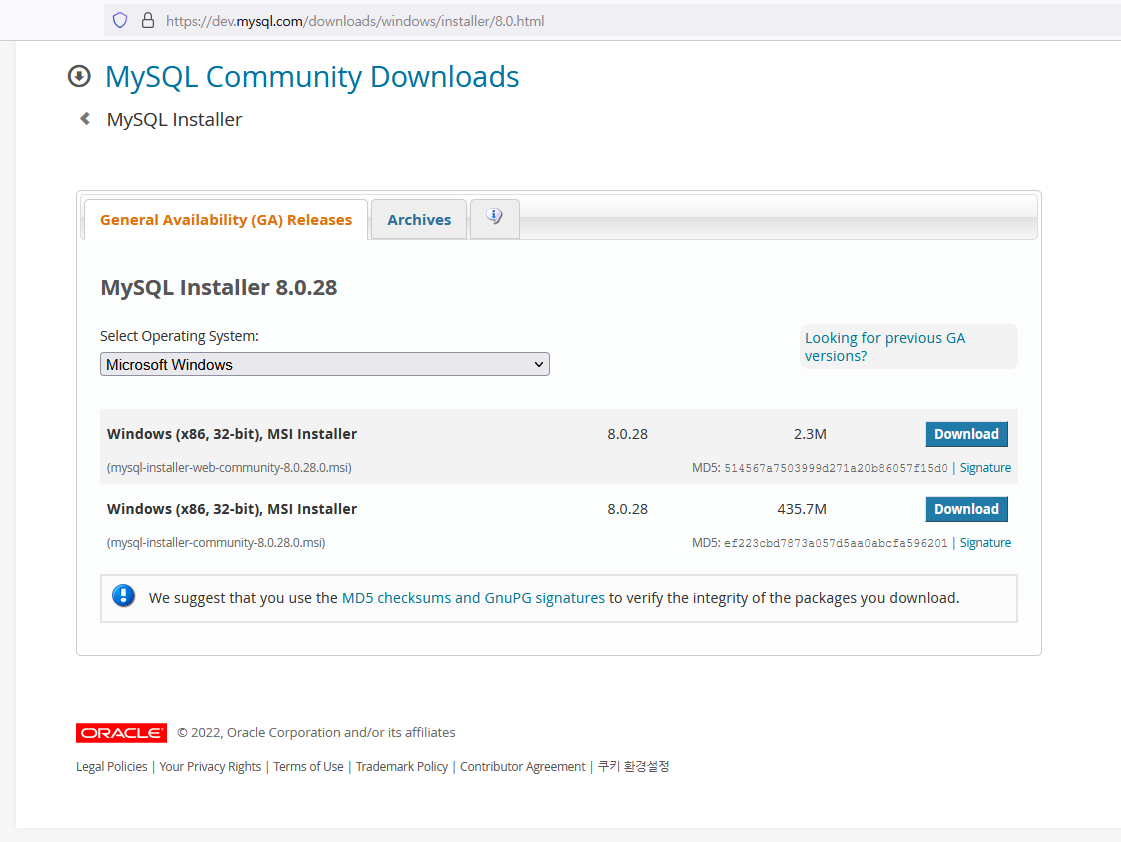
Task: Open the Select Operating System dropdown
Action: [x=325, y=365]
